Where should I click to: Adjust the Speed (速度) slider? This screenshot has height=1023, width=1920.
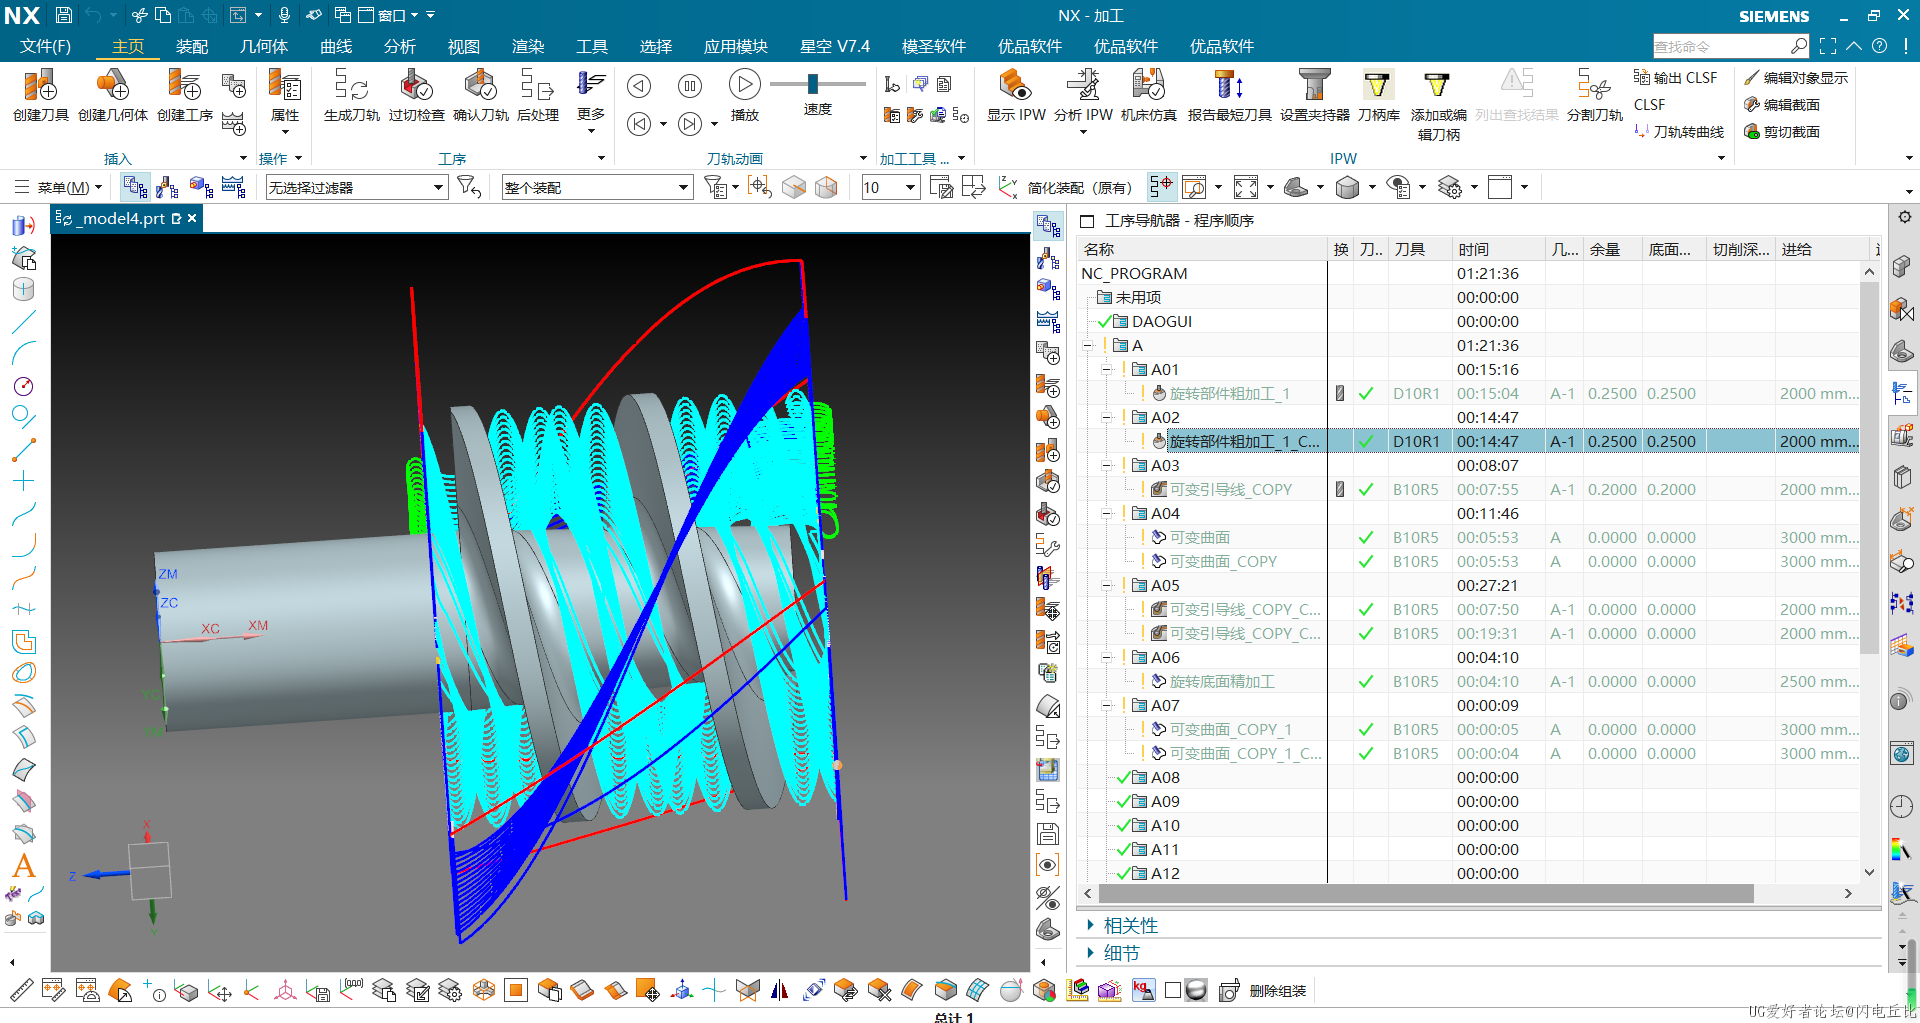813,84
